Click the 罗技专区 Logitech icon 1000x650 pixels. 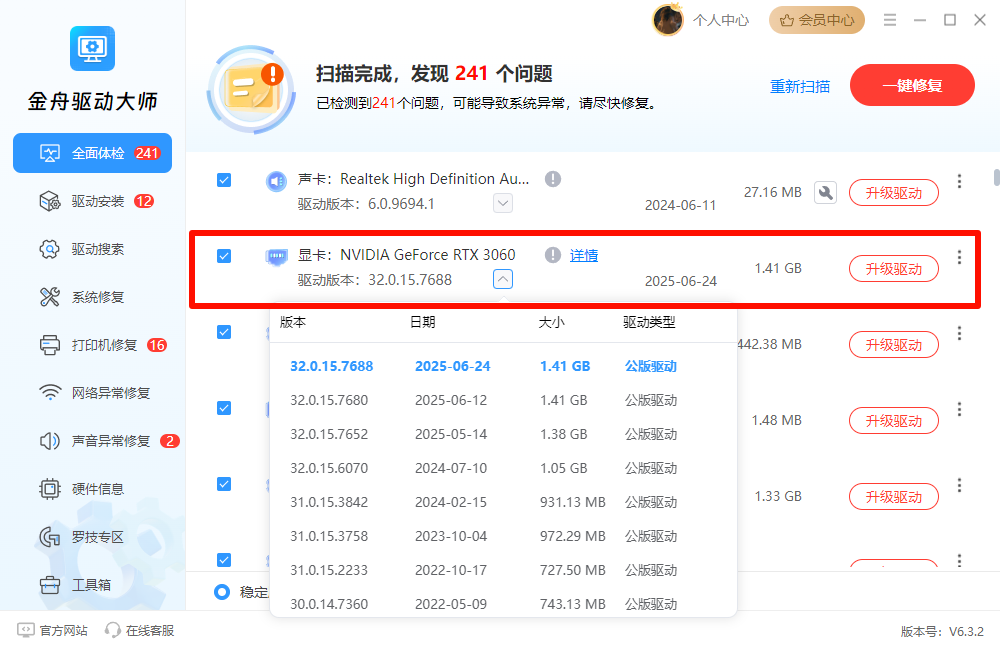pyautogui.click(x=50, y=537)
